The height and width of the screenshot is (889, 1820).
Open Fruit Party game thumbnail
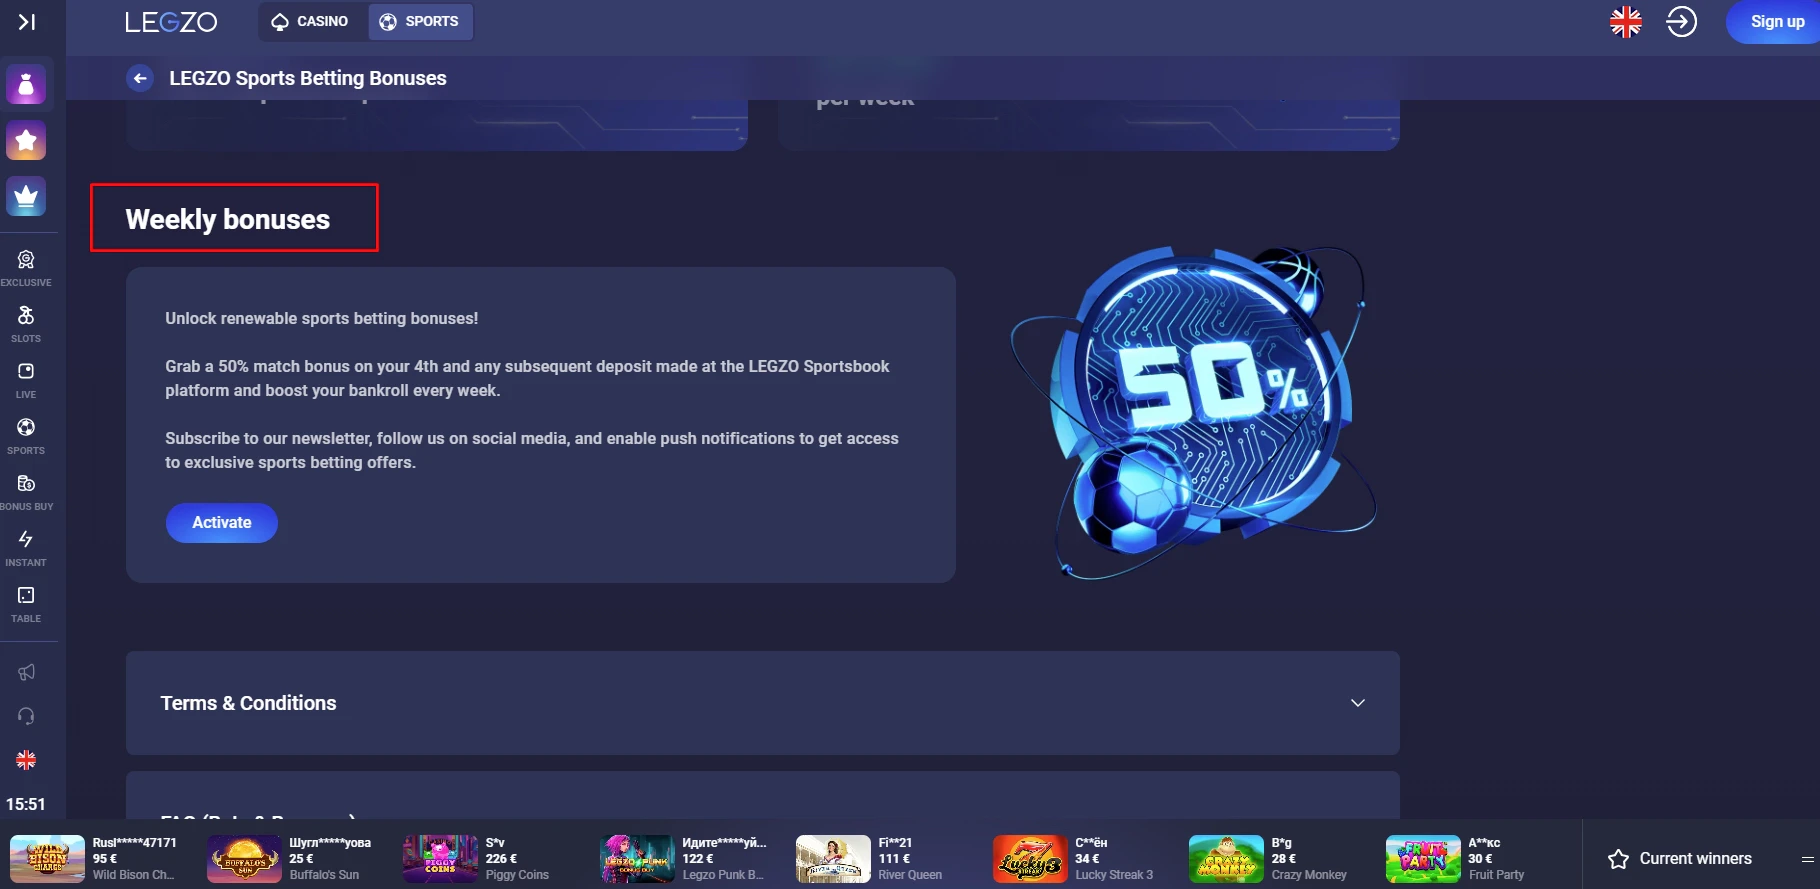coord(1423,859)
